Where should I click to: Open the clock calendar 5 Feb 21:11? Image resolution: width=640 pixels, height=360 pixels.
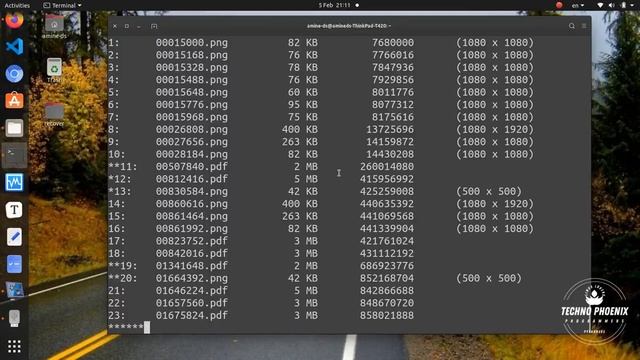pos(334,5)
